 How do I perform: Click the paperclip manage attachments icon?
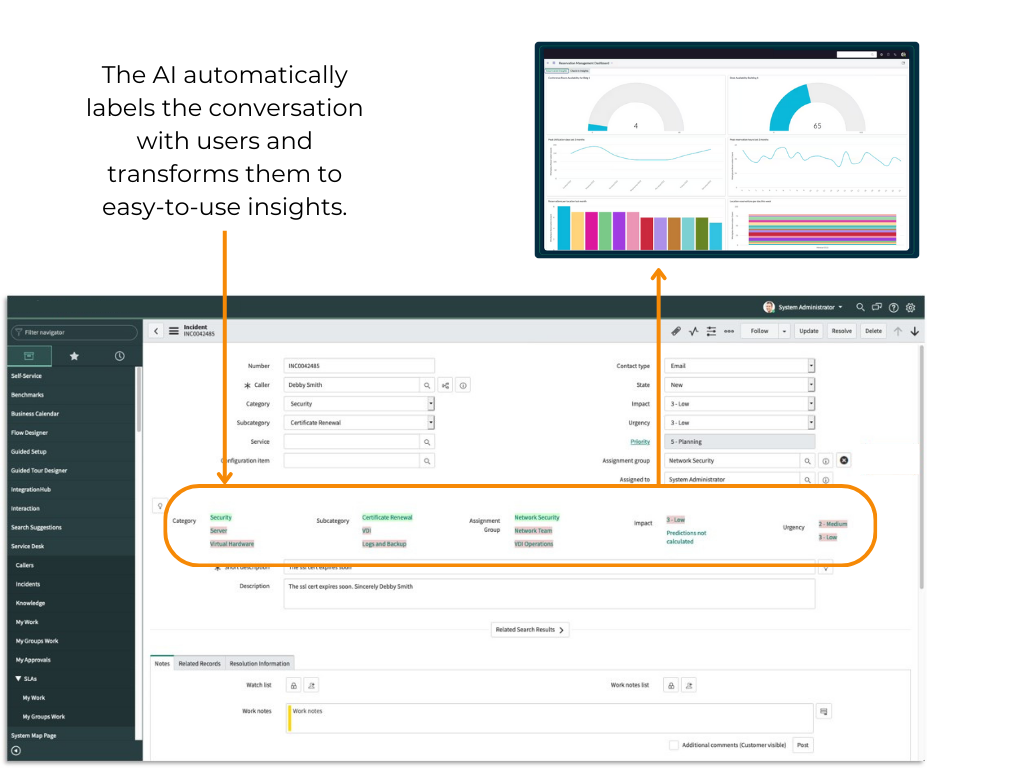pyautogui.click(x=676, y=331)
